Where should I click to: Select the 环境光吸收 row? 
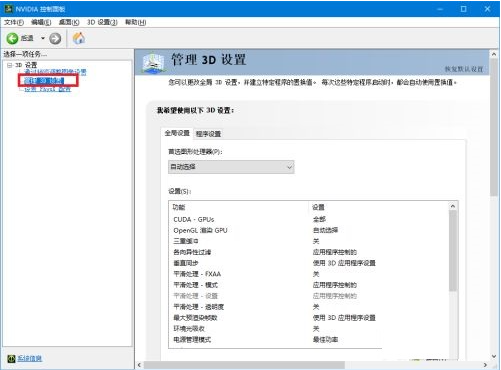click(309, 329)
